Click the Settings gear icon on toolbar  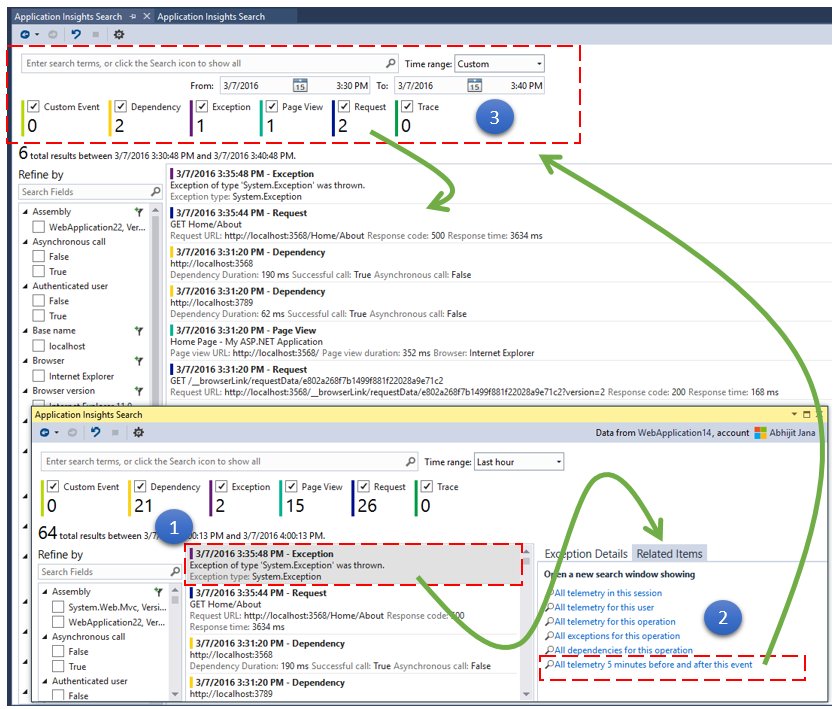[x=118, y=34]
